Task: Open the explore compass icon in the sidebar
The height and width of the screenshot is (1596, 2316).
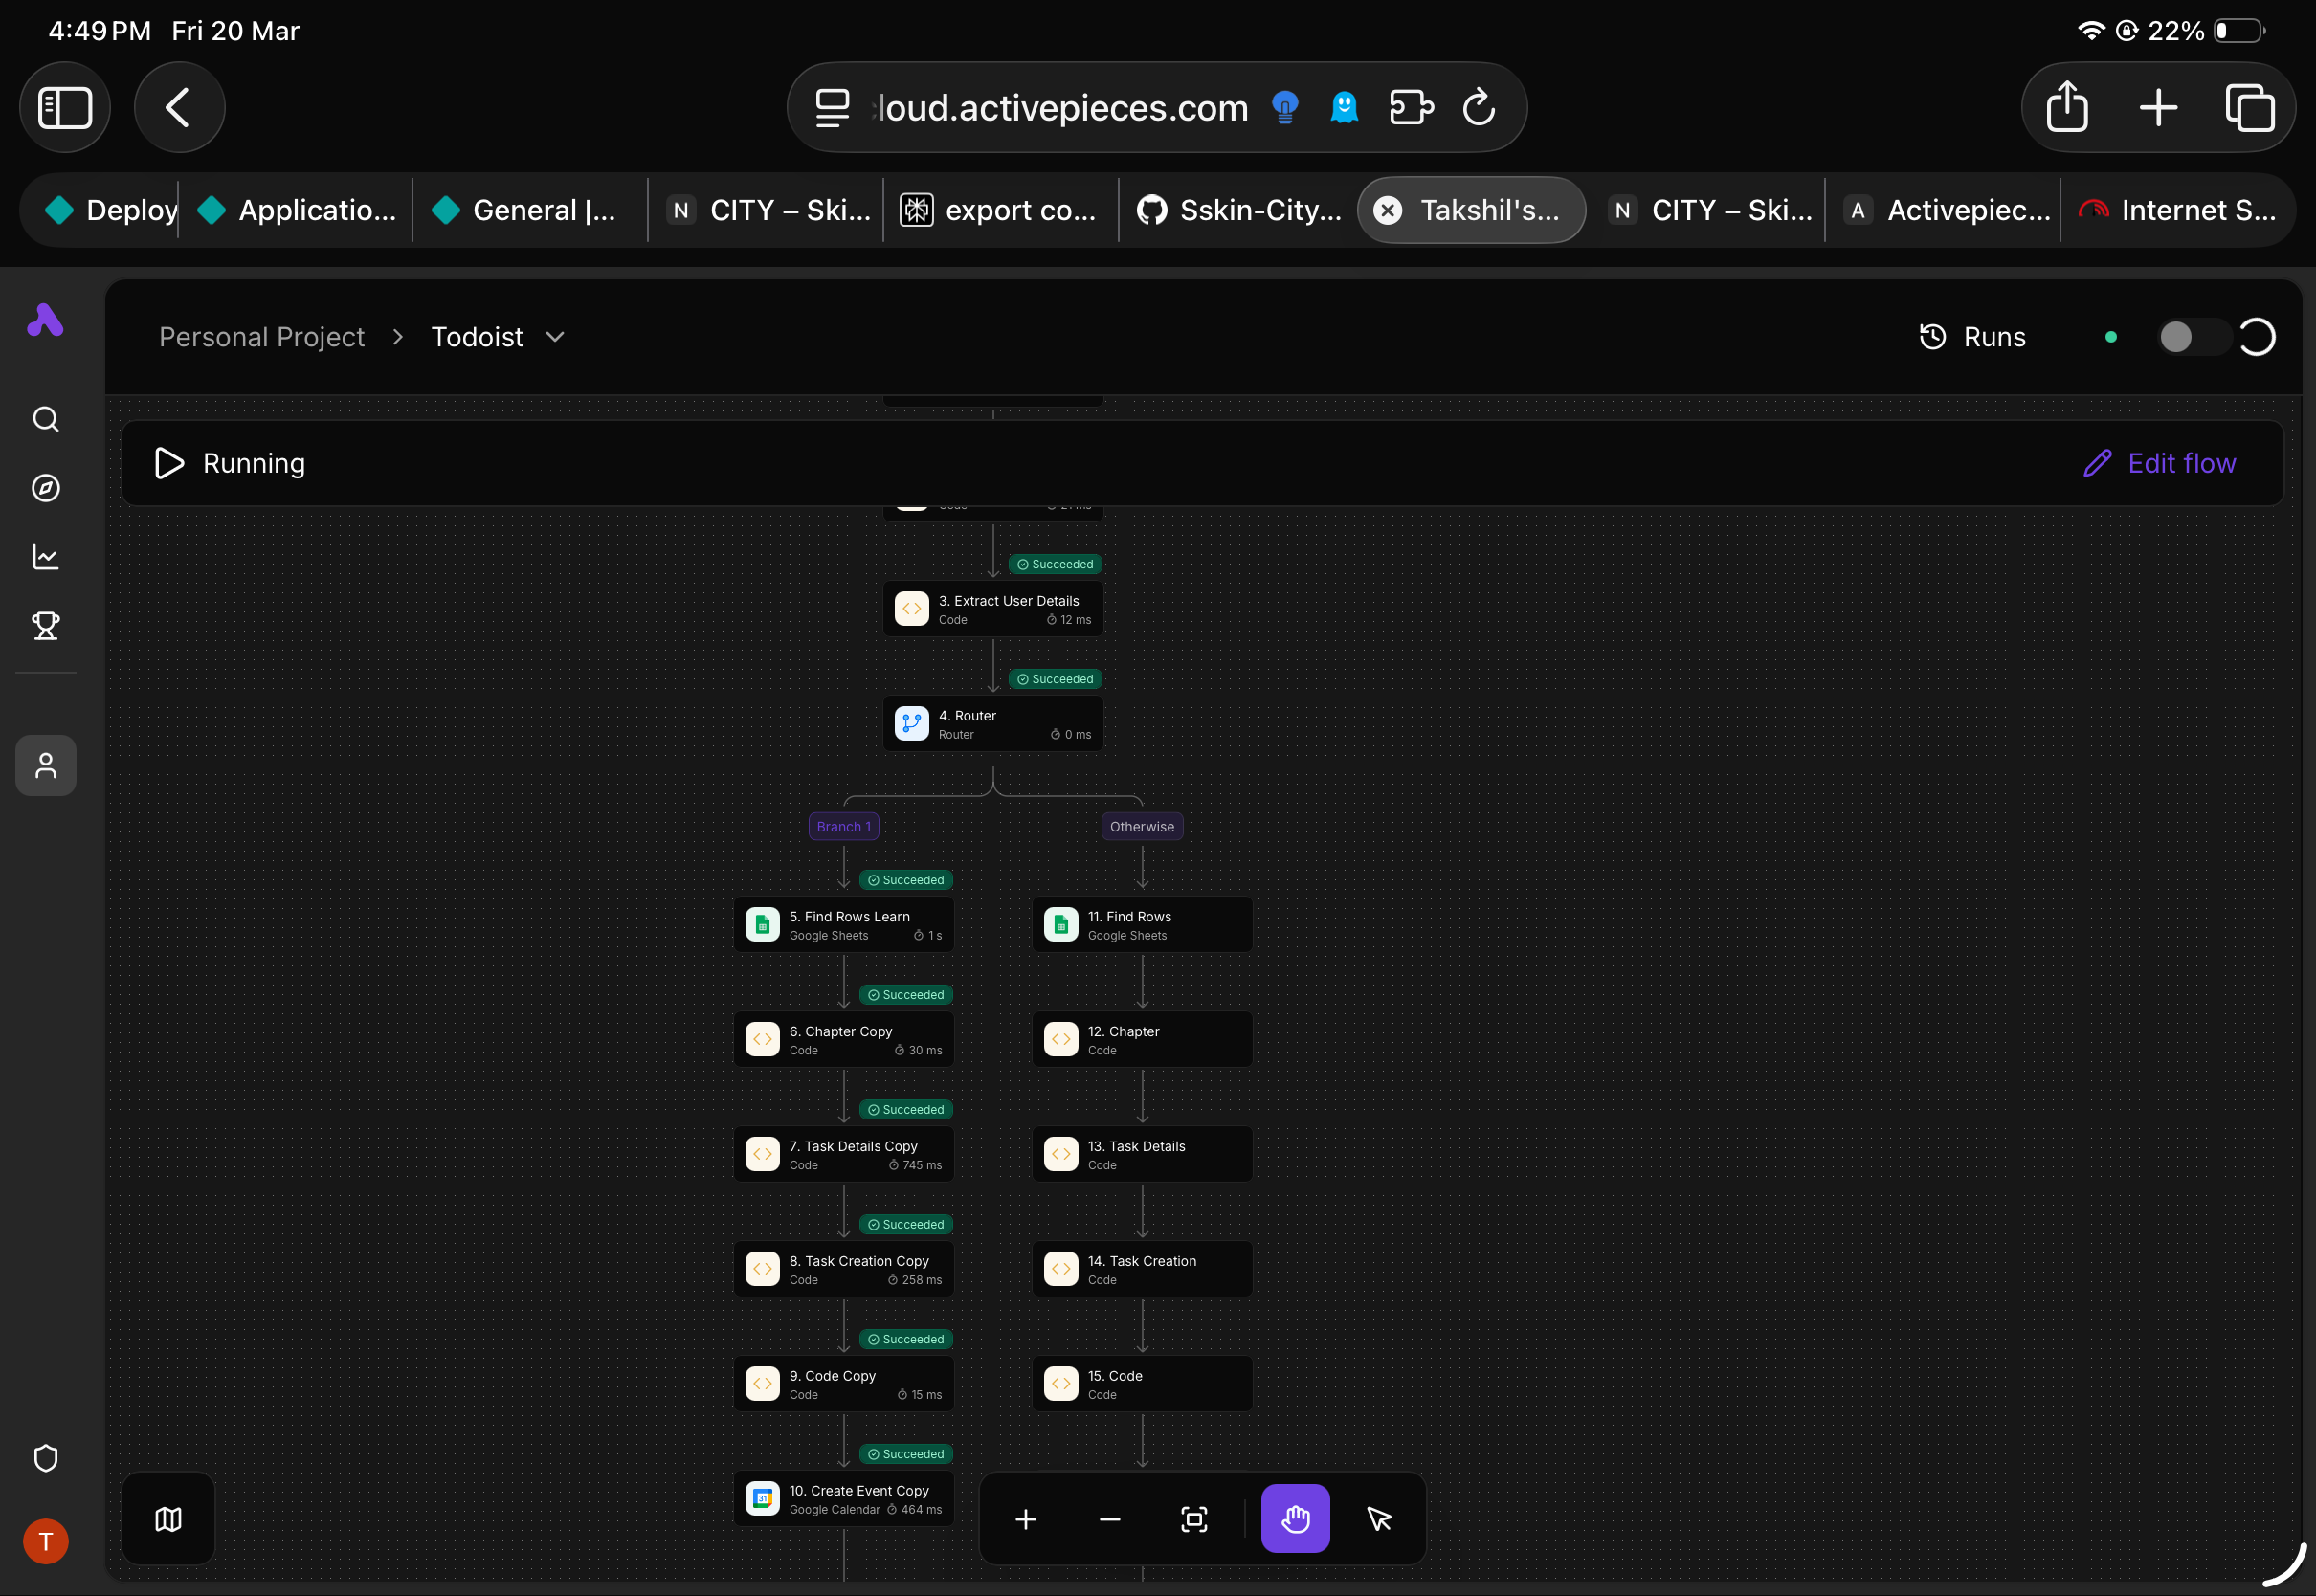Action: tap(46, 488)
